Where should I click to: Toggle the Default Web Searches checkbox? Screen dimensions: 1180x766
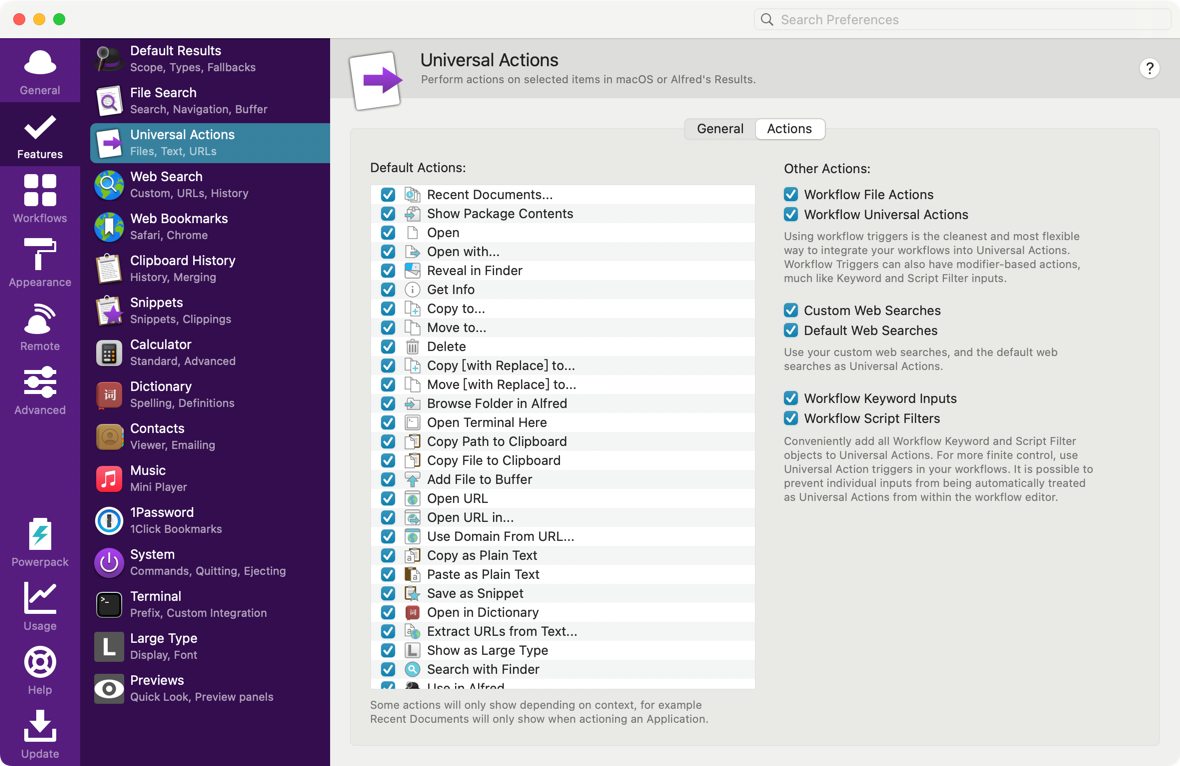tap(791, 331)
